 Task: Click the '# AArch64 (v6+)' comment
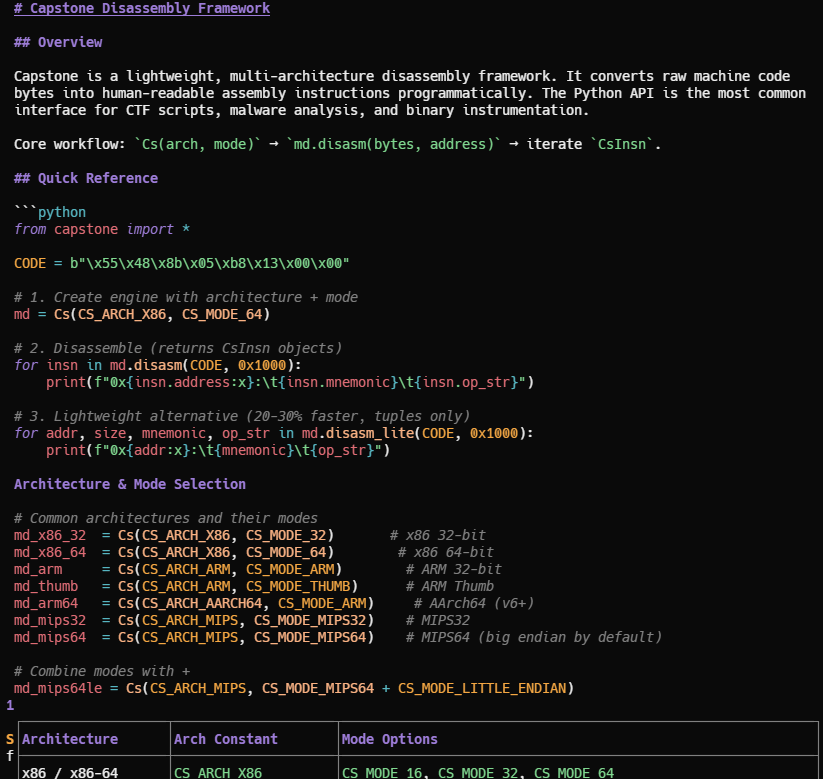(x=474, y=604)
